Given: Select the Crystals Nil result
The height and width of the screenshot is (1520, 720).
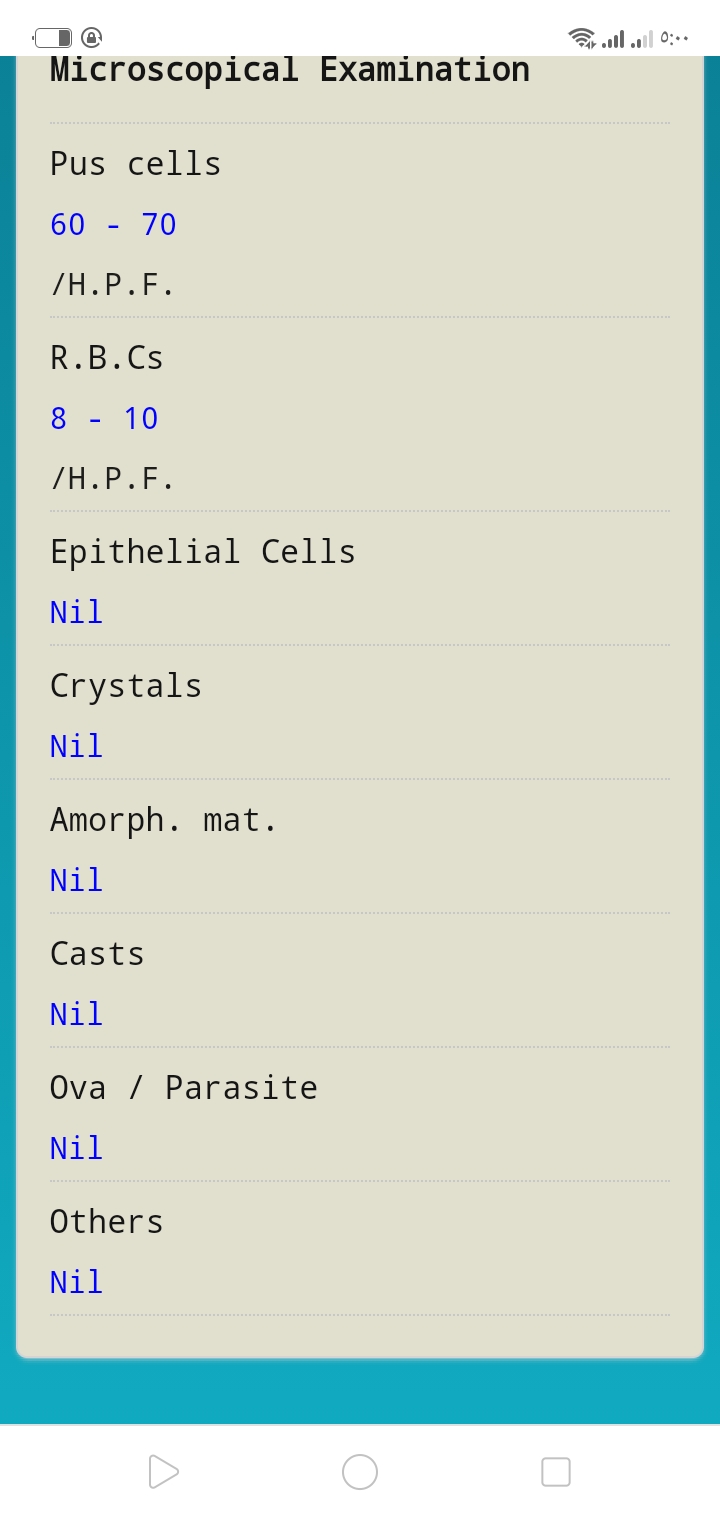Looking at the screenshot, I should (76, 746).
